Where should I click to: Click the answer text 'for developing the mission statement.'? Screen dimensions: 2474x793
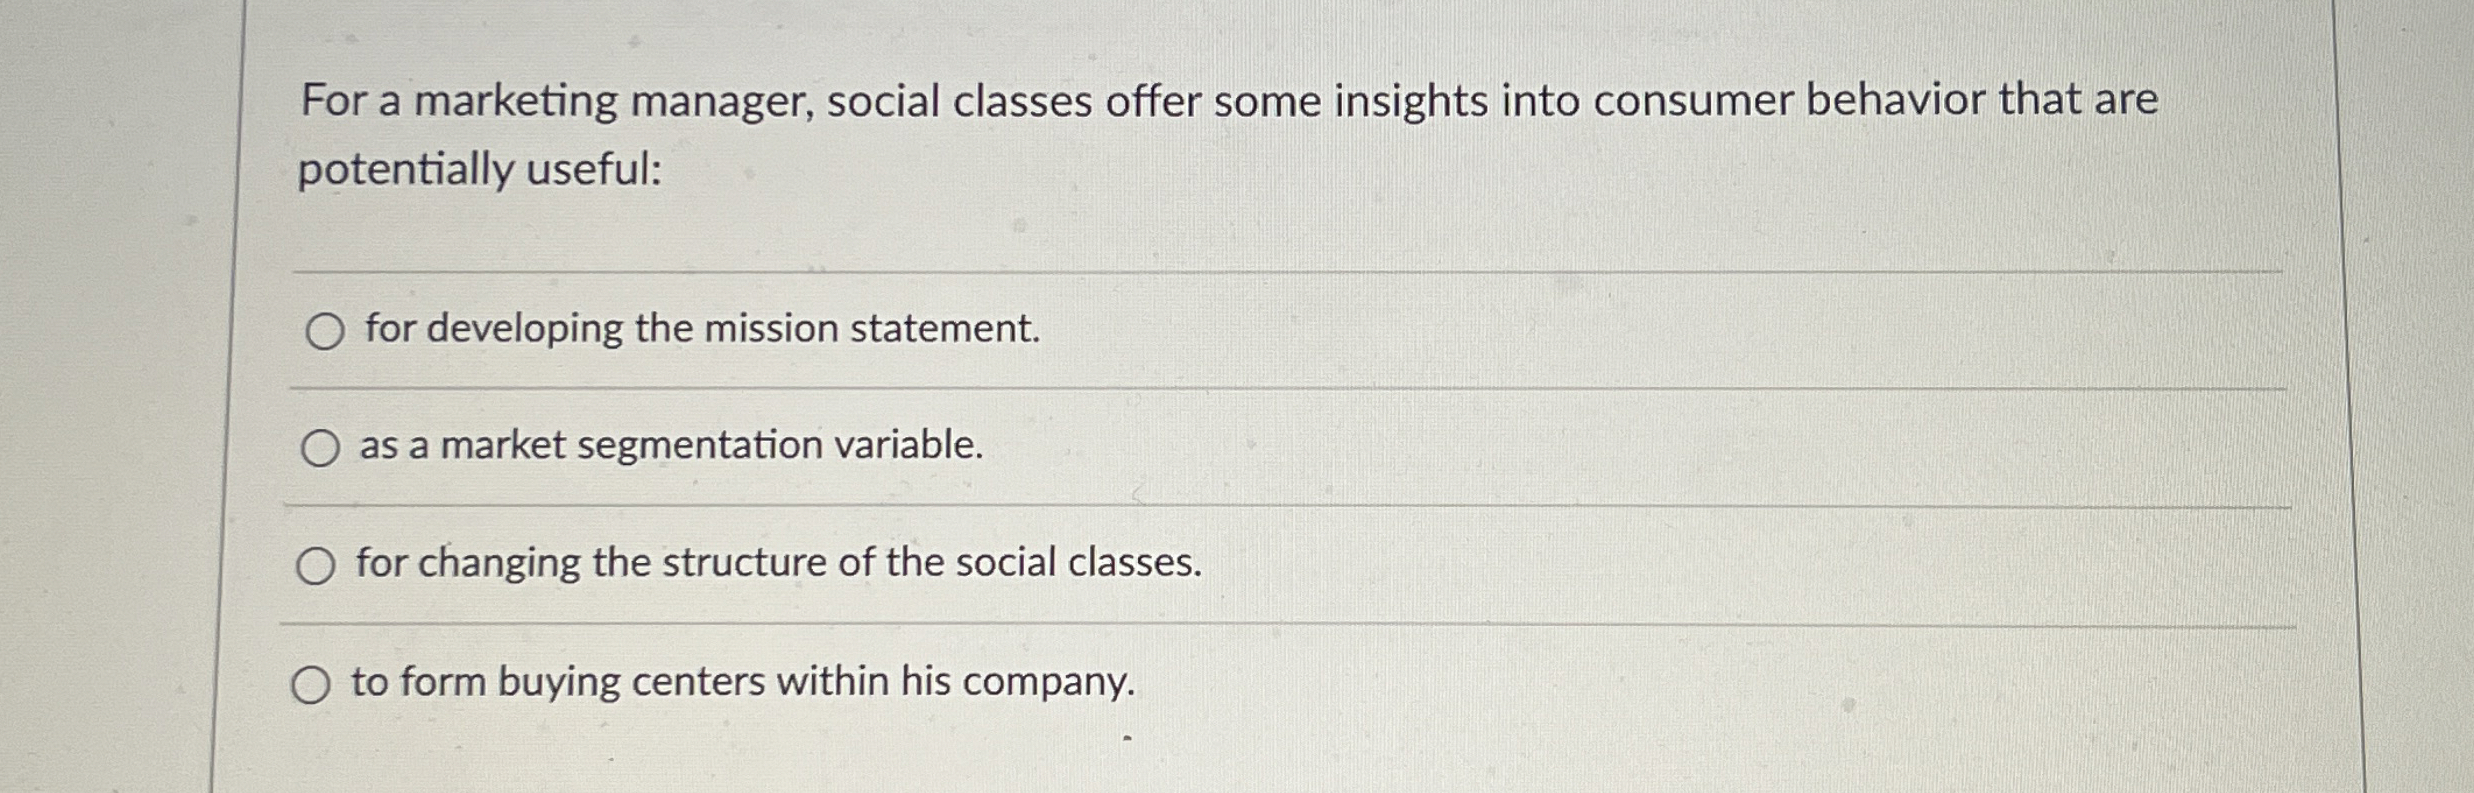(702, 329)
